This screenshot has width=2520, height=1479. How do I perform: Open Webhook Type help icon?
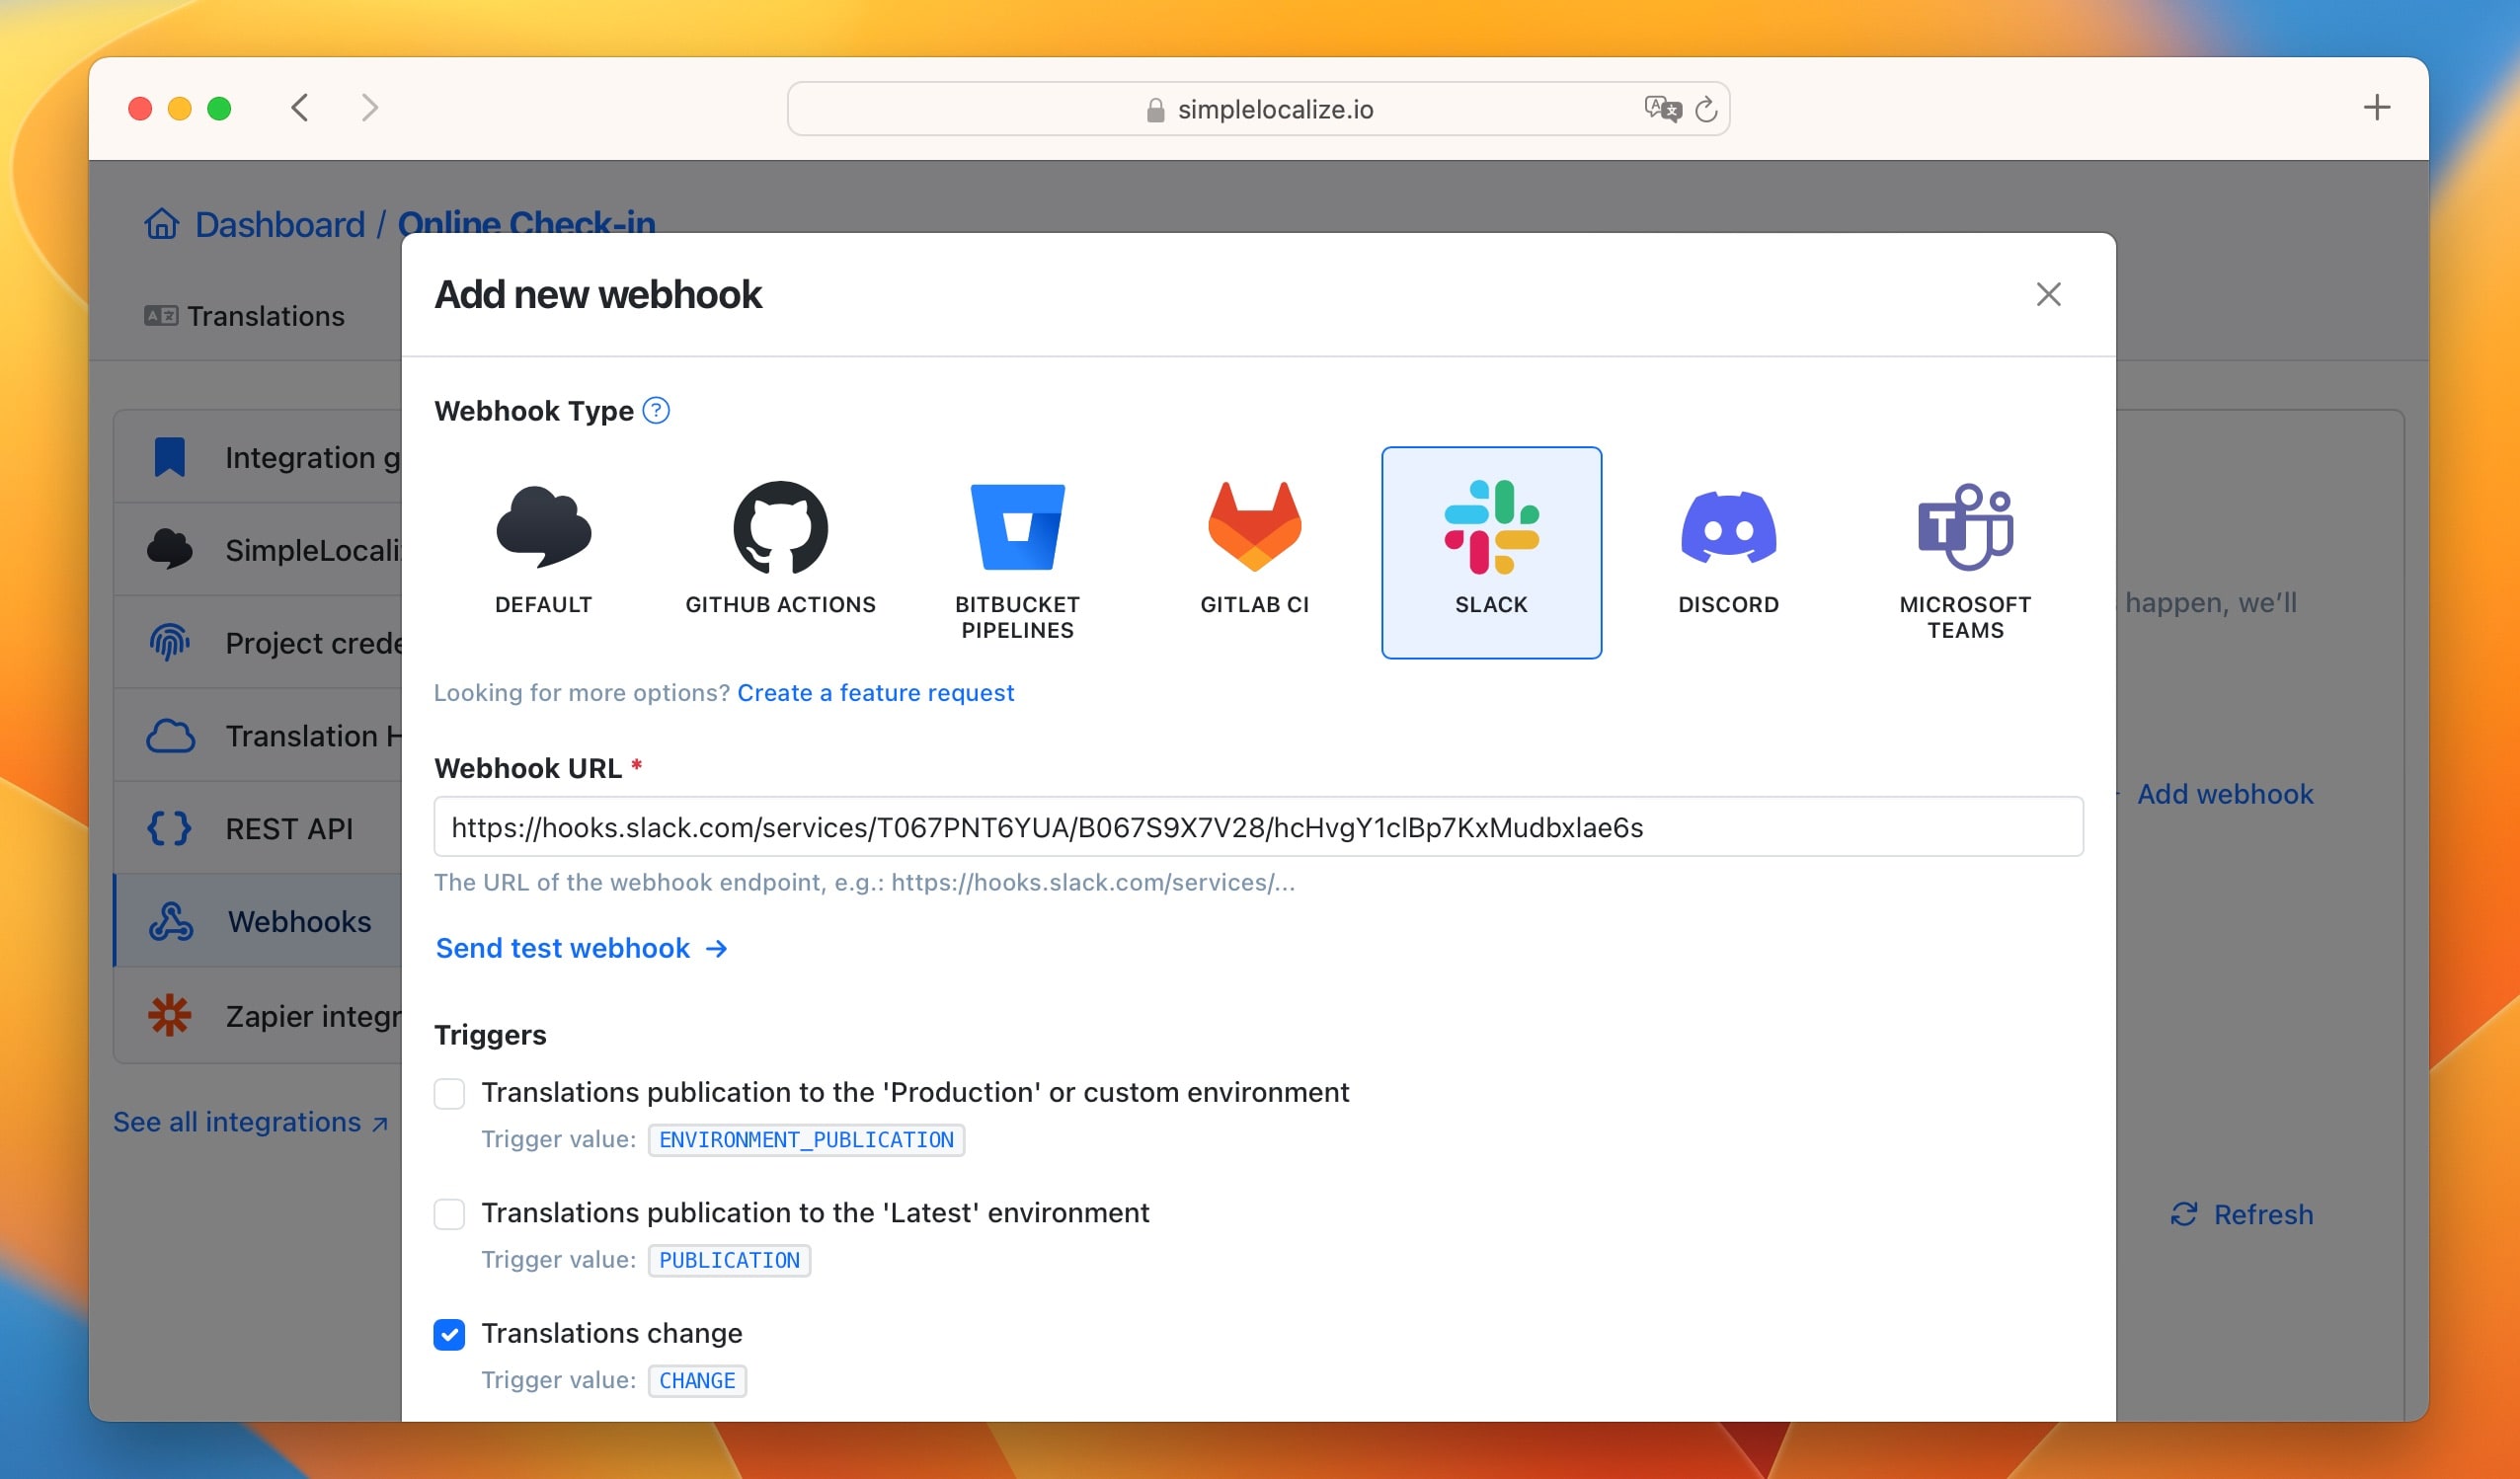coord(656,410)
